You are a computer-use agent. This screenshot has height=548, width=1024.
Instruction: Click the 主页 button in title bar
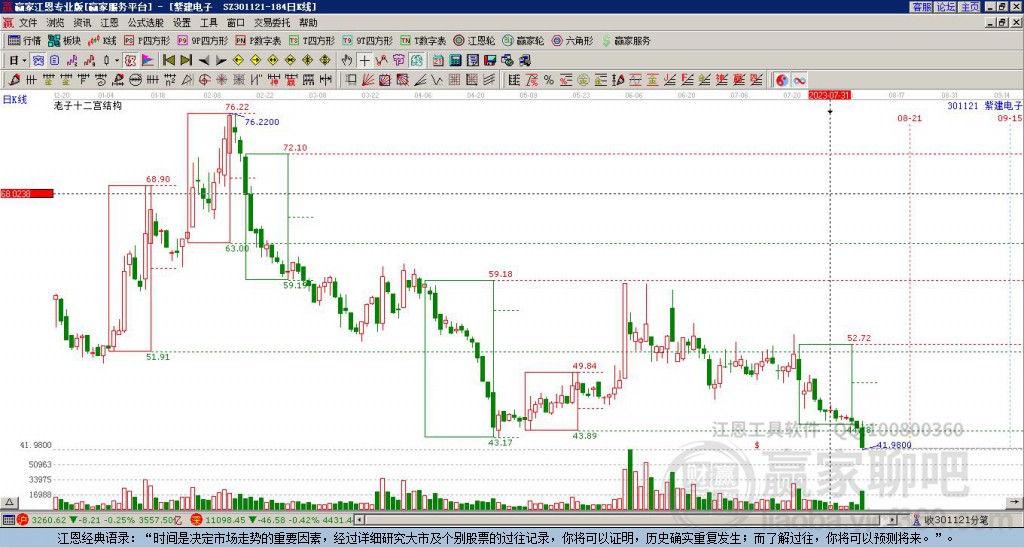click(x=970, y=7)
